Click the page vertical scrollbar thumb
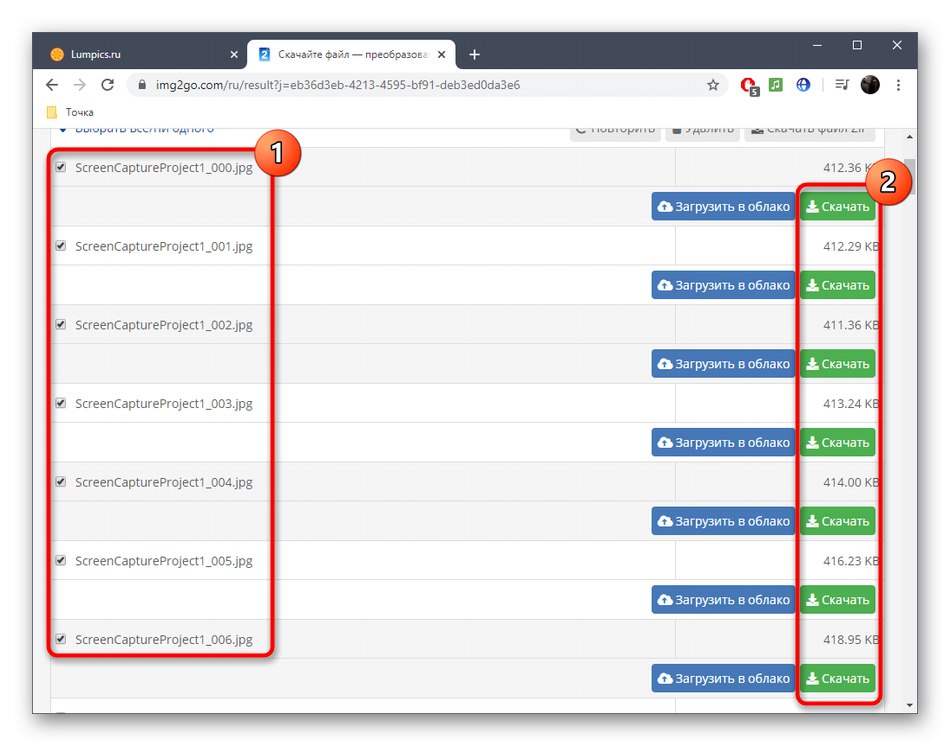The height and width of the screenshot is (746, 950). (x=909, y=176)
